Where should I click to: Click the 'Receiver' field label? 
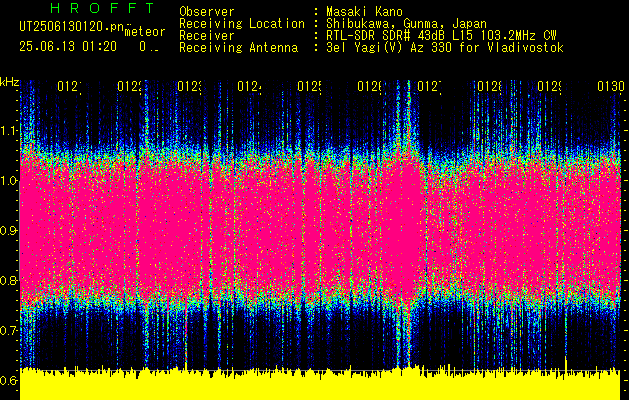tap(207, 36)
